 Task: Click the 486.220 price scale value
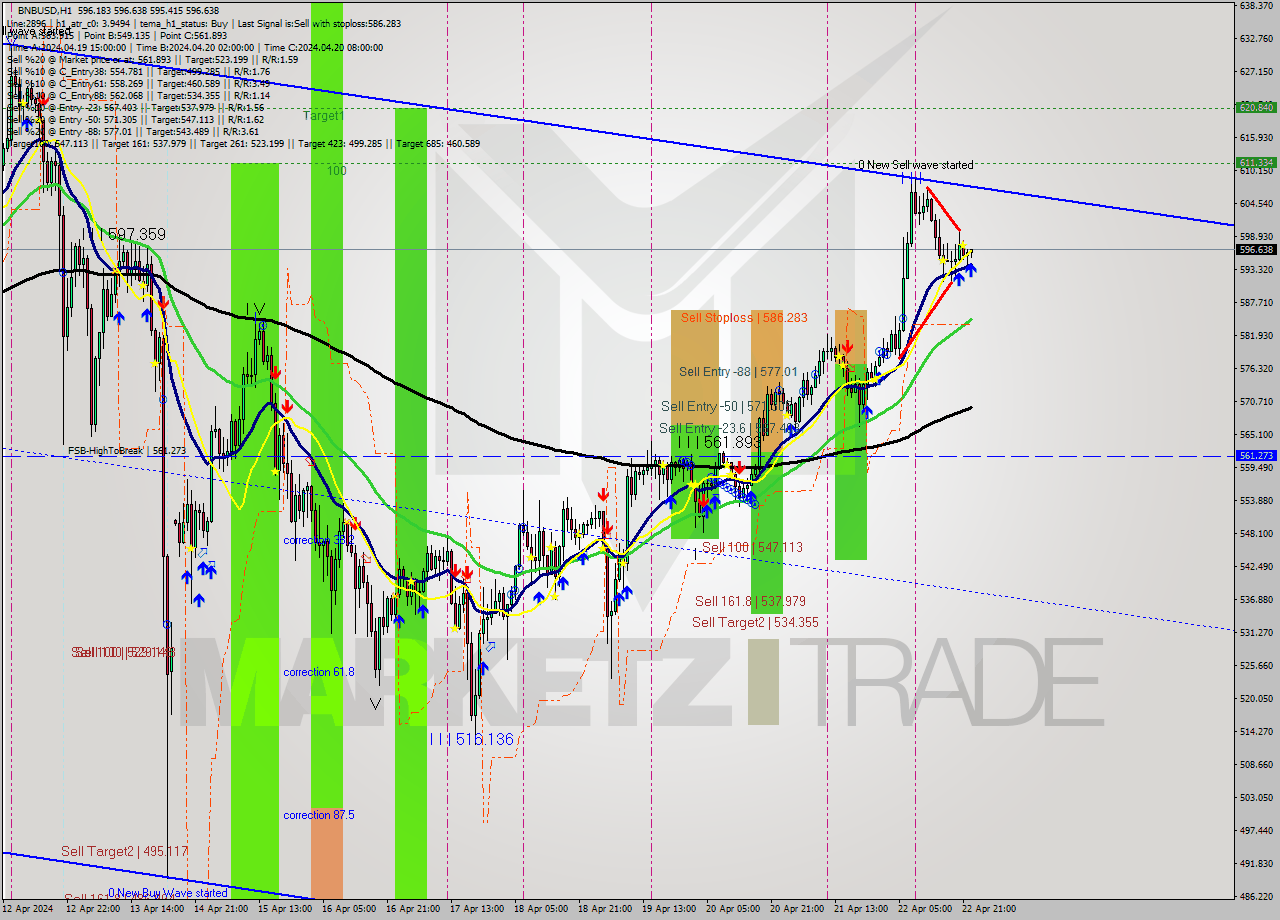1256,896
